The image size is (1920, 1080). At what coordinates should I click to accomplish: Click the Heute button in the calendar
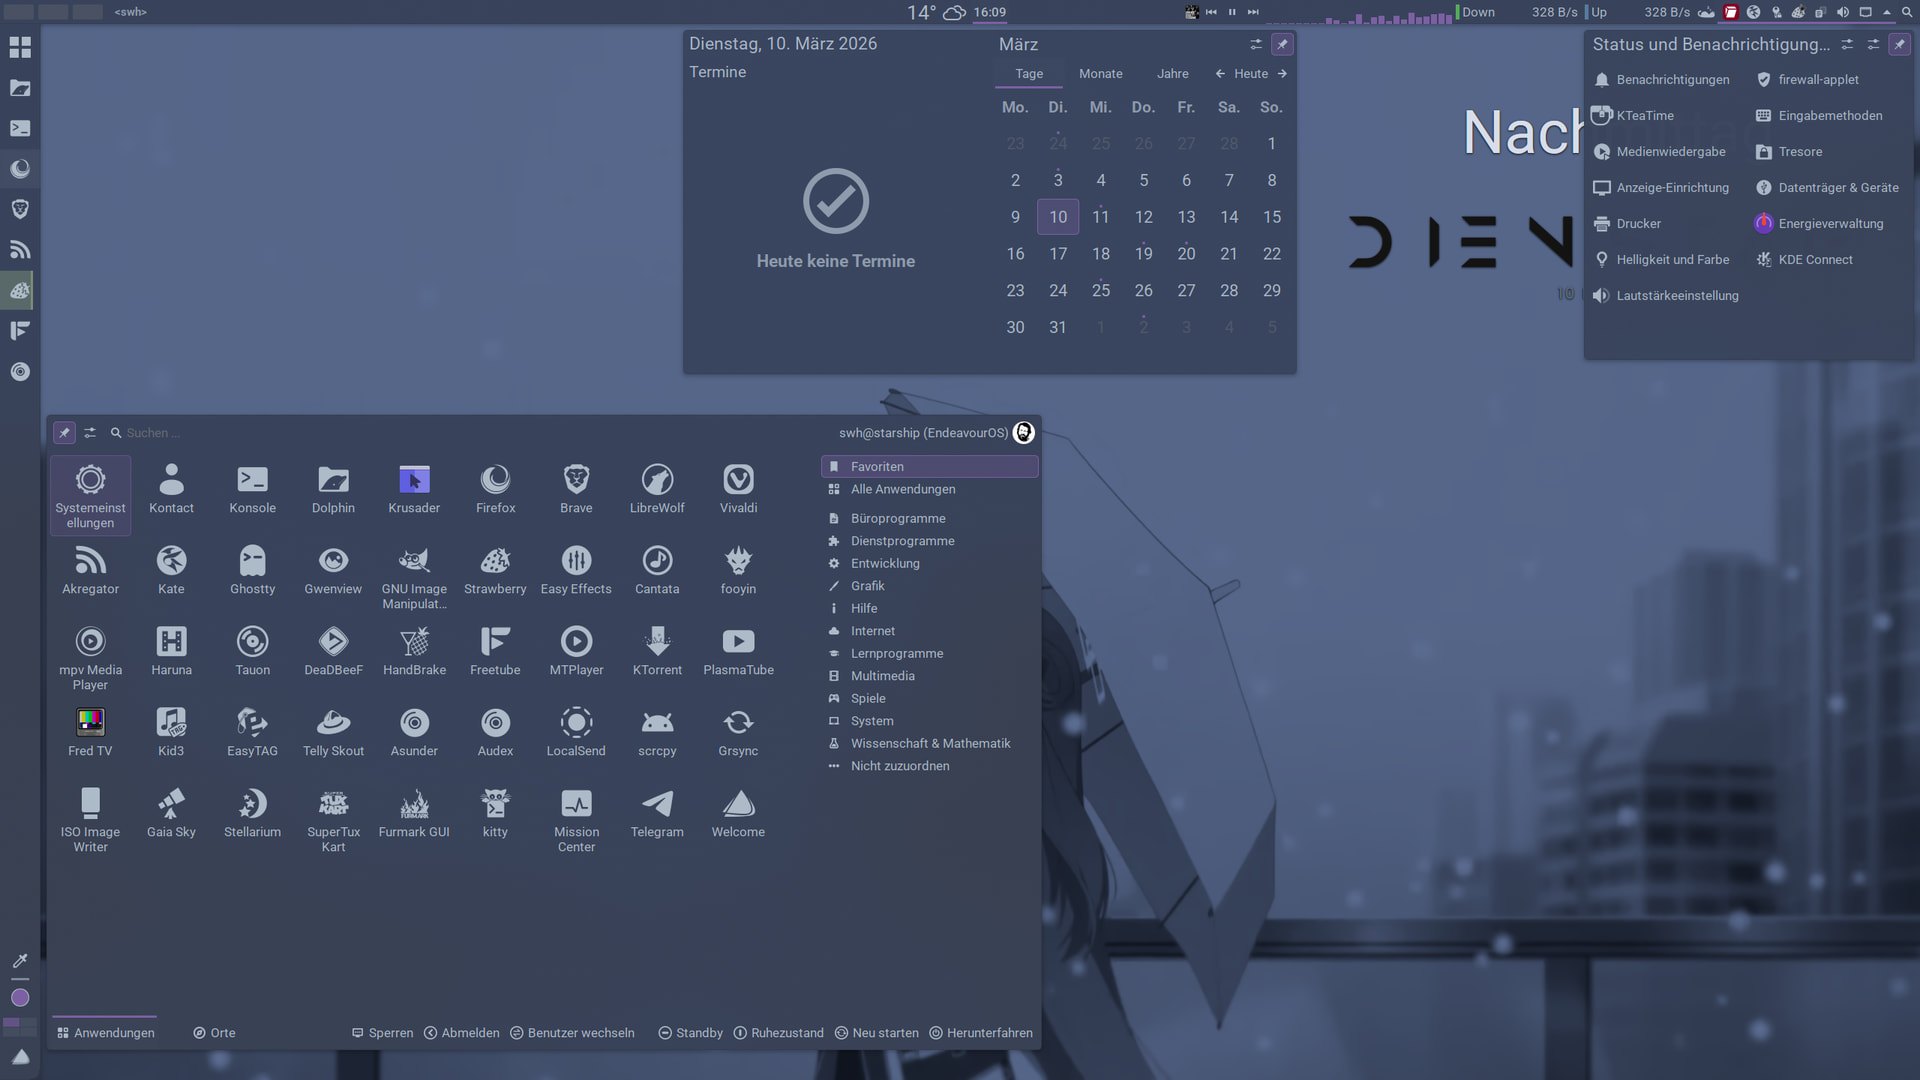click(x=1250, y=74)
